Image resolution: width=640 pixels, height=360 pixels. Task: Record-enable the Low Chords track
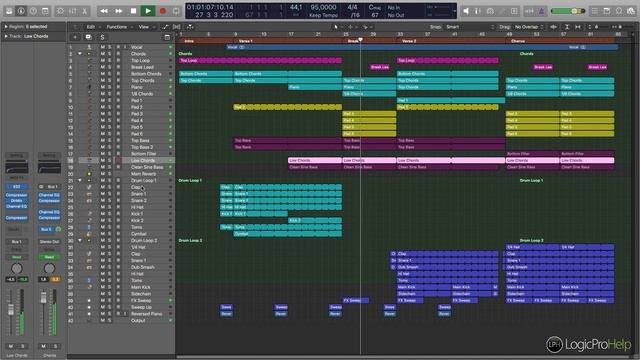point(118,160)
